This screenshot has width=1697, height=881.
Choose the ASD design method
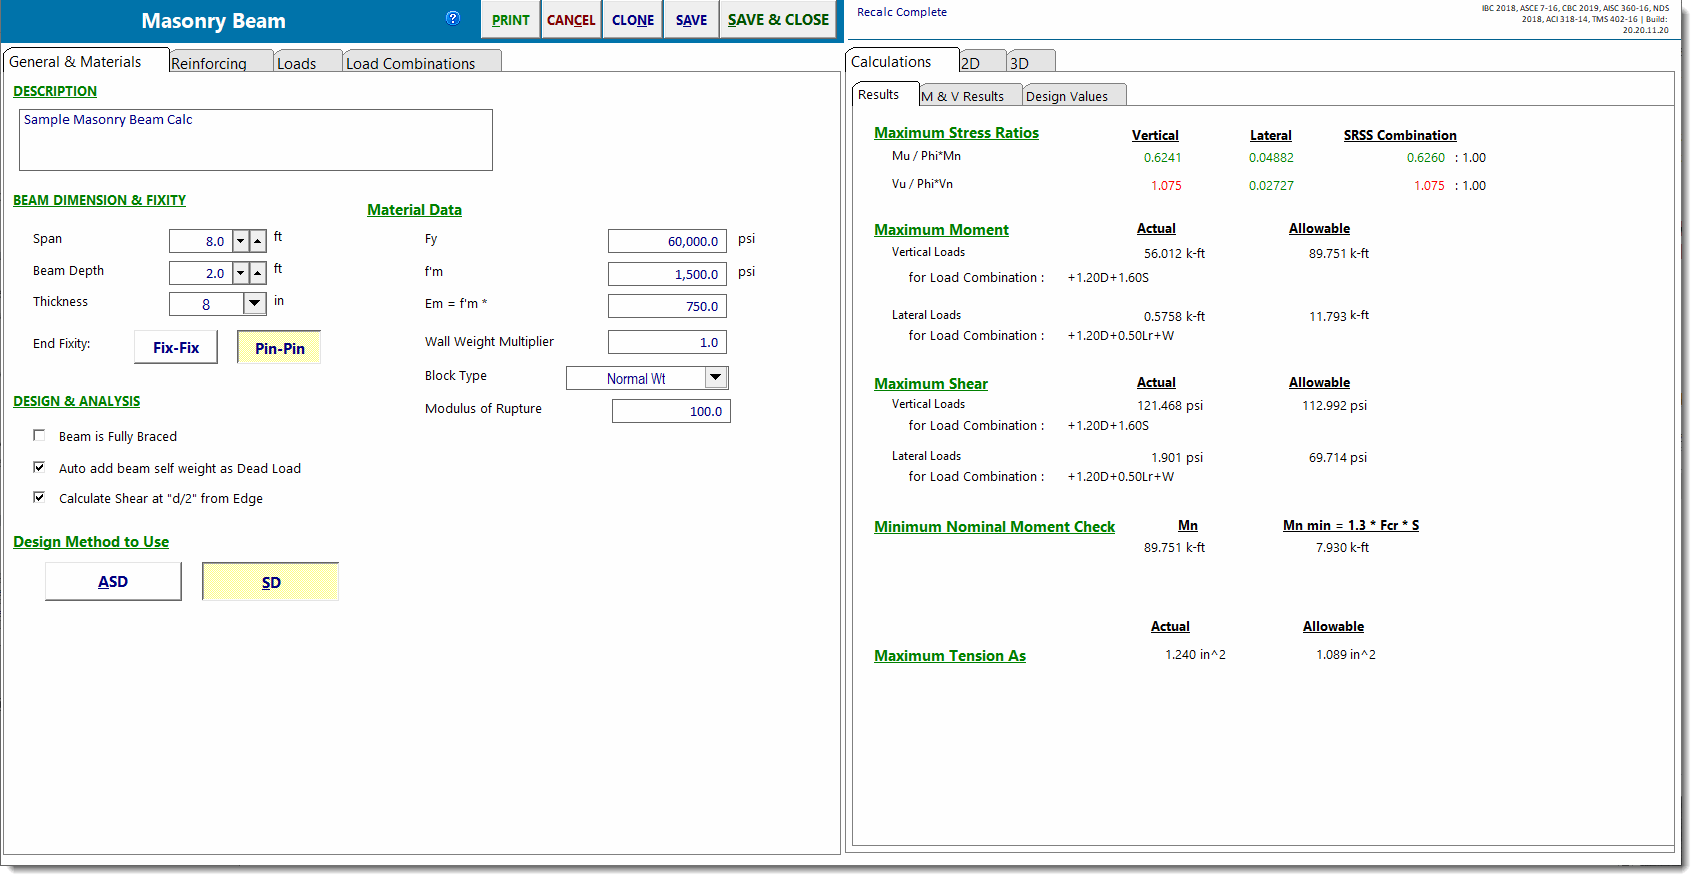113,582
